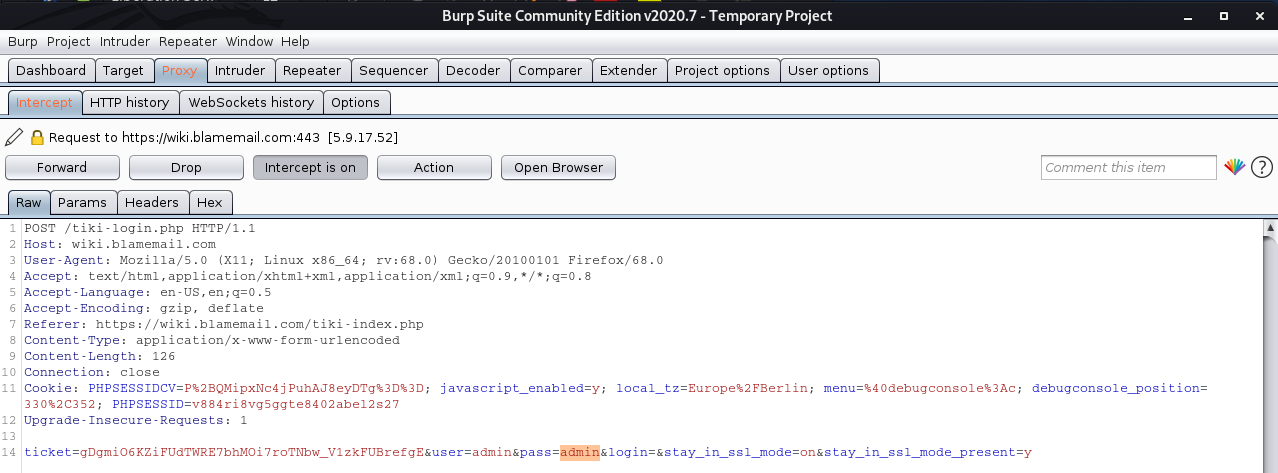Select the Intercept sub-tab

[44, 102]
